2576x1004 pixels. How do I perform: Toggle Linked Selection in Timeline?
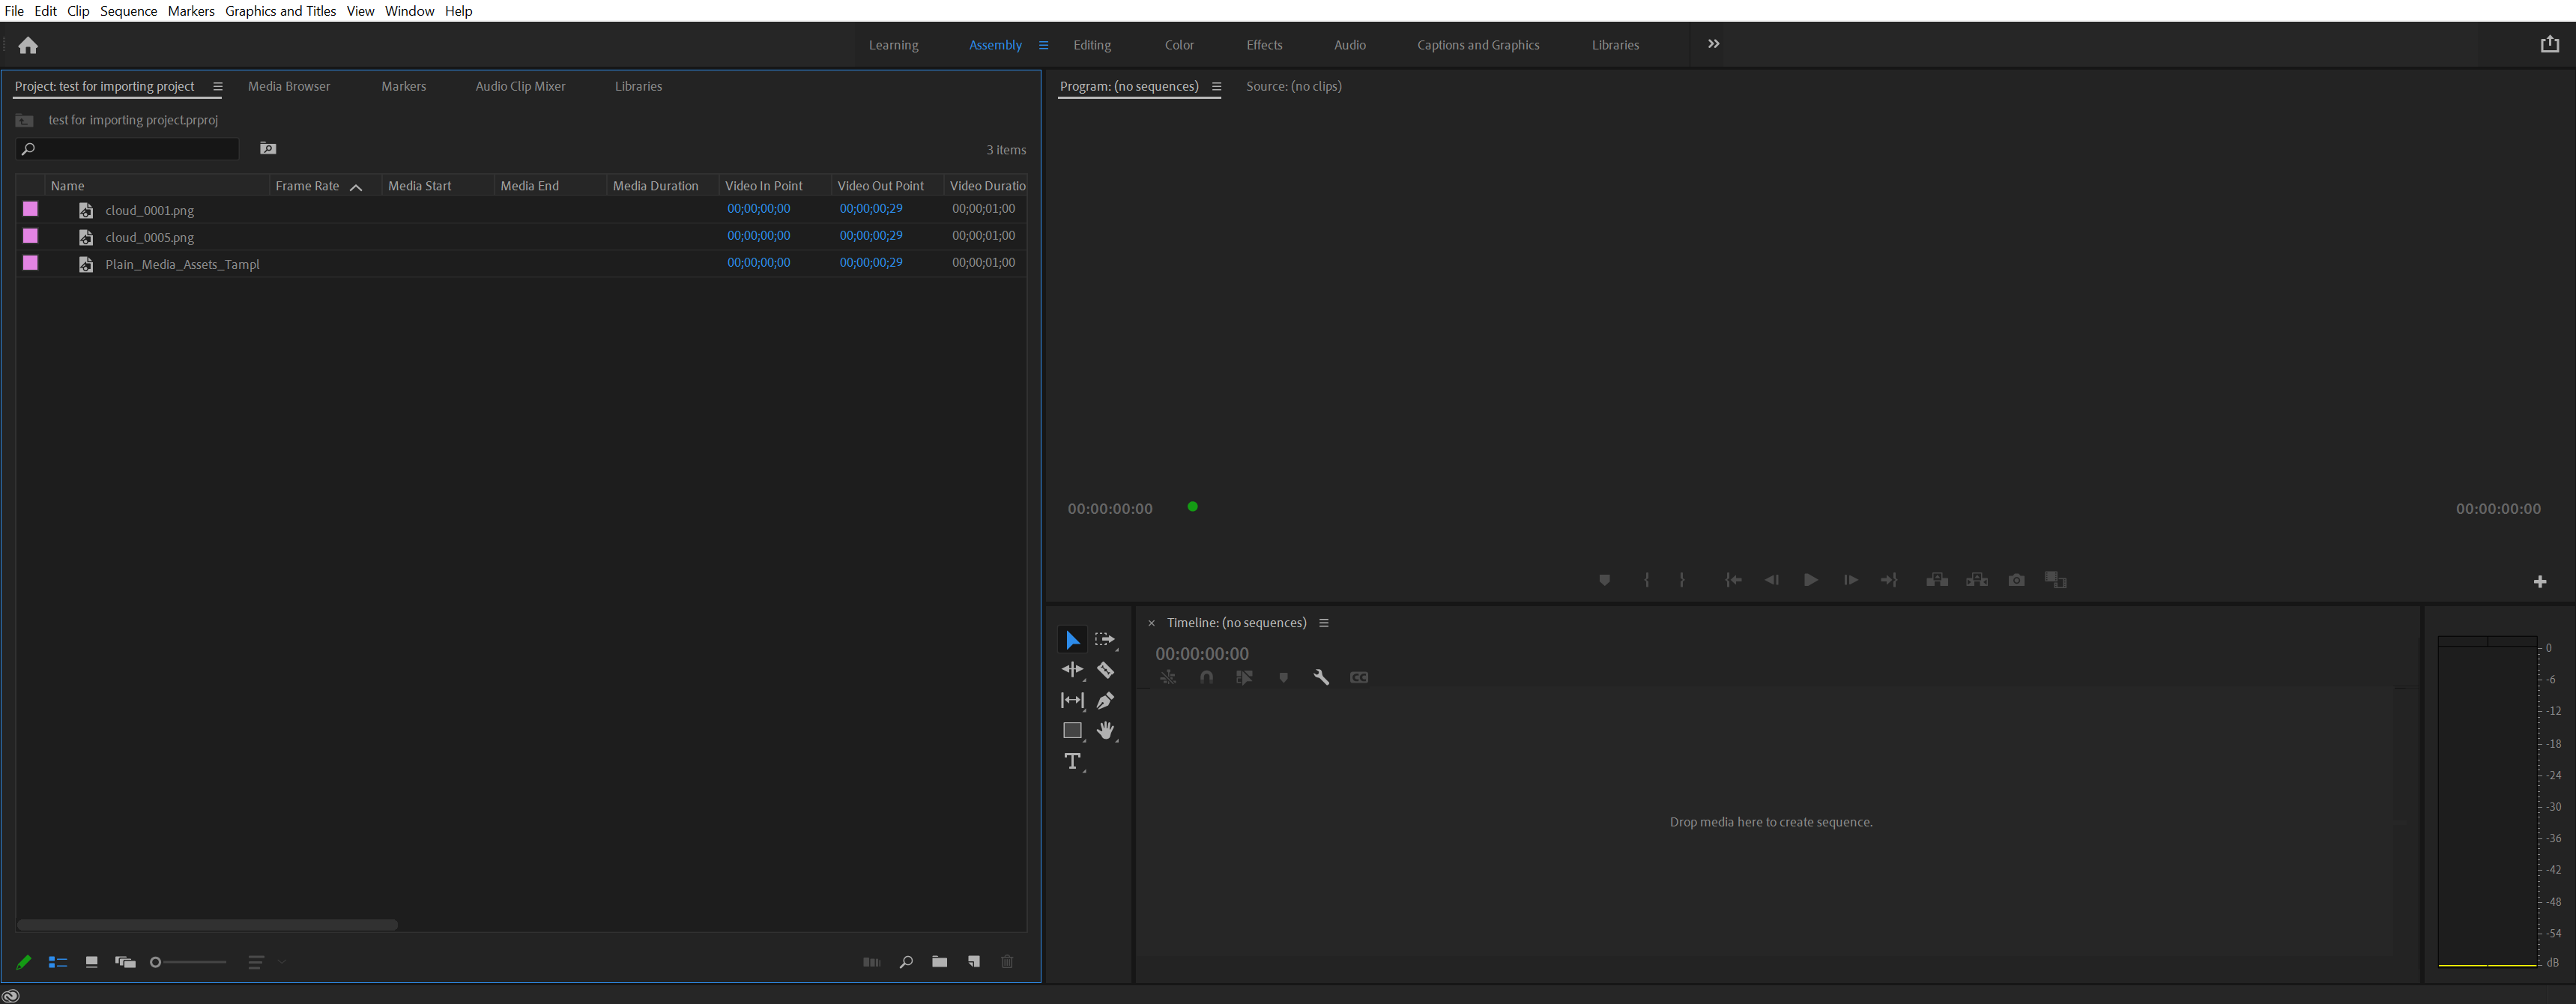click(x=1244, y=677)
